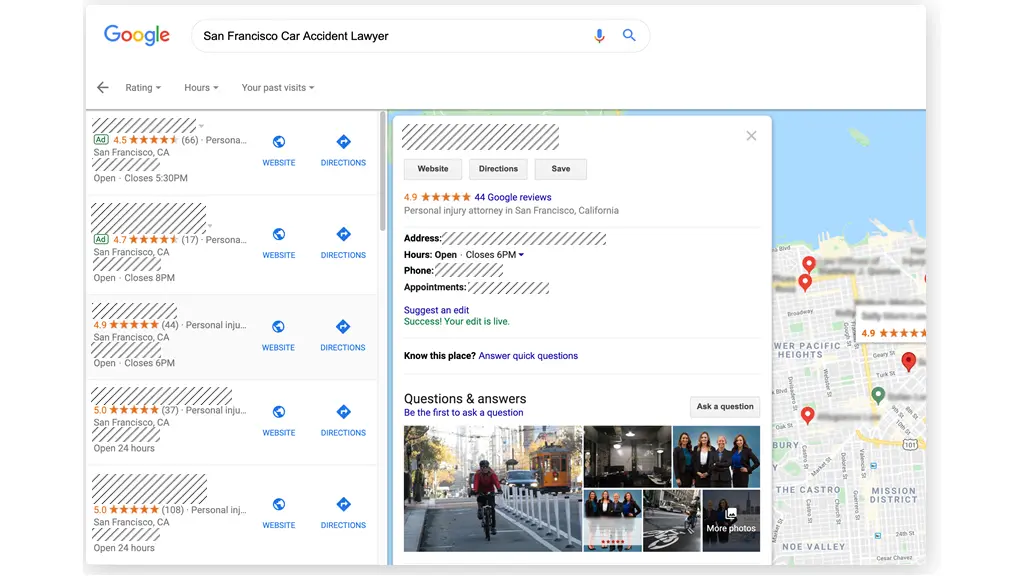This screenshot has width=1024, height=576.
Task: Click Directions icon for the first listing
Action: coord(343,143)
